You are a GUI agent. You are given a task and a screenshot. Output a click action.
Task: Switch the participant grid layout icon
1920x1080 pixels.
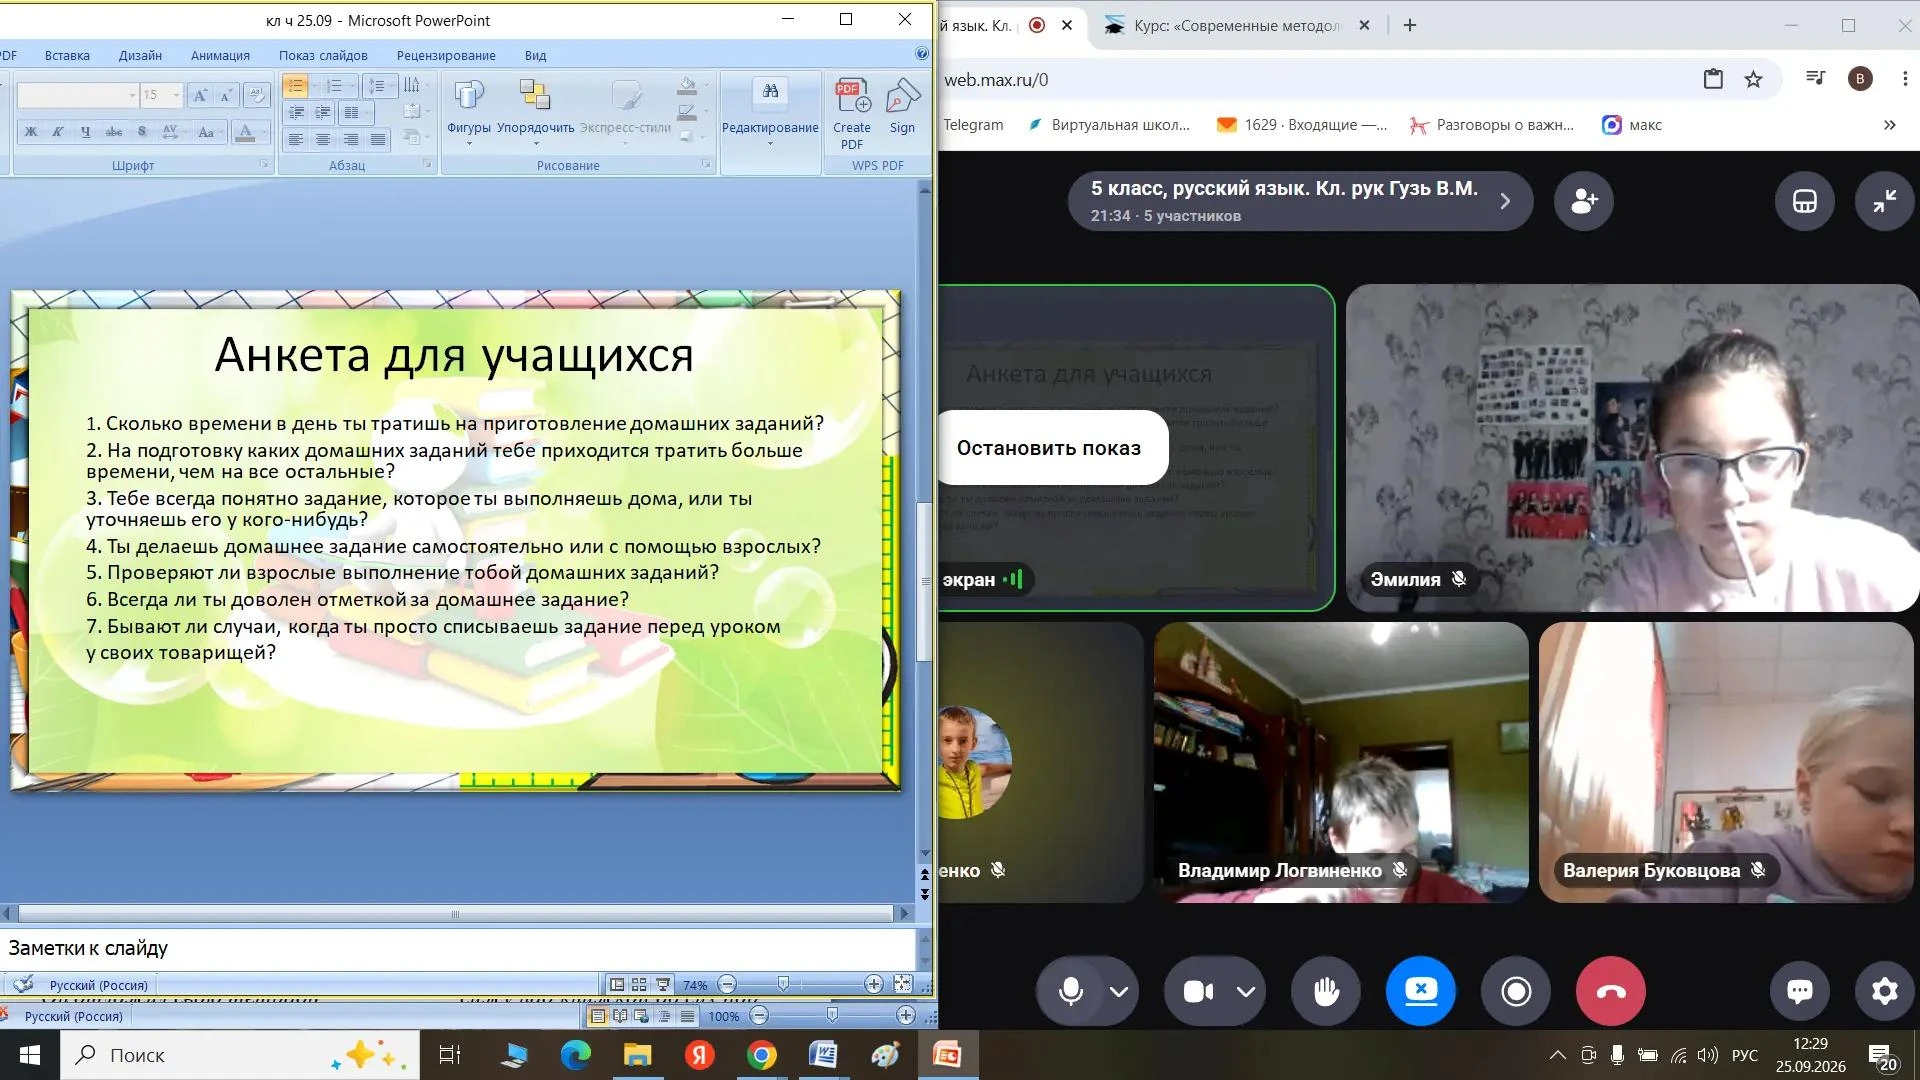[x=1804, y=201]
